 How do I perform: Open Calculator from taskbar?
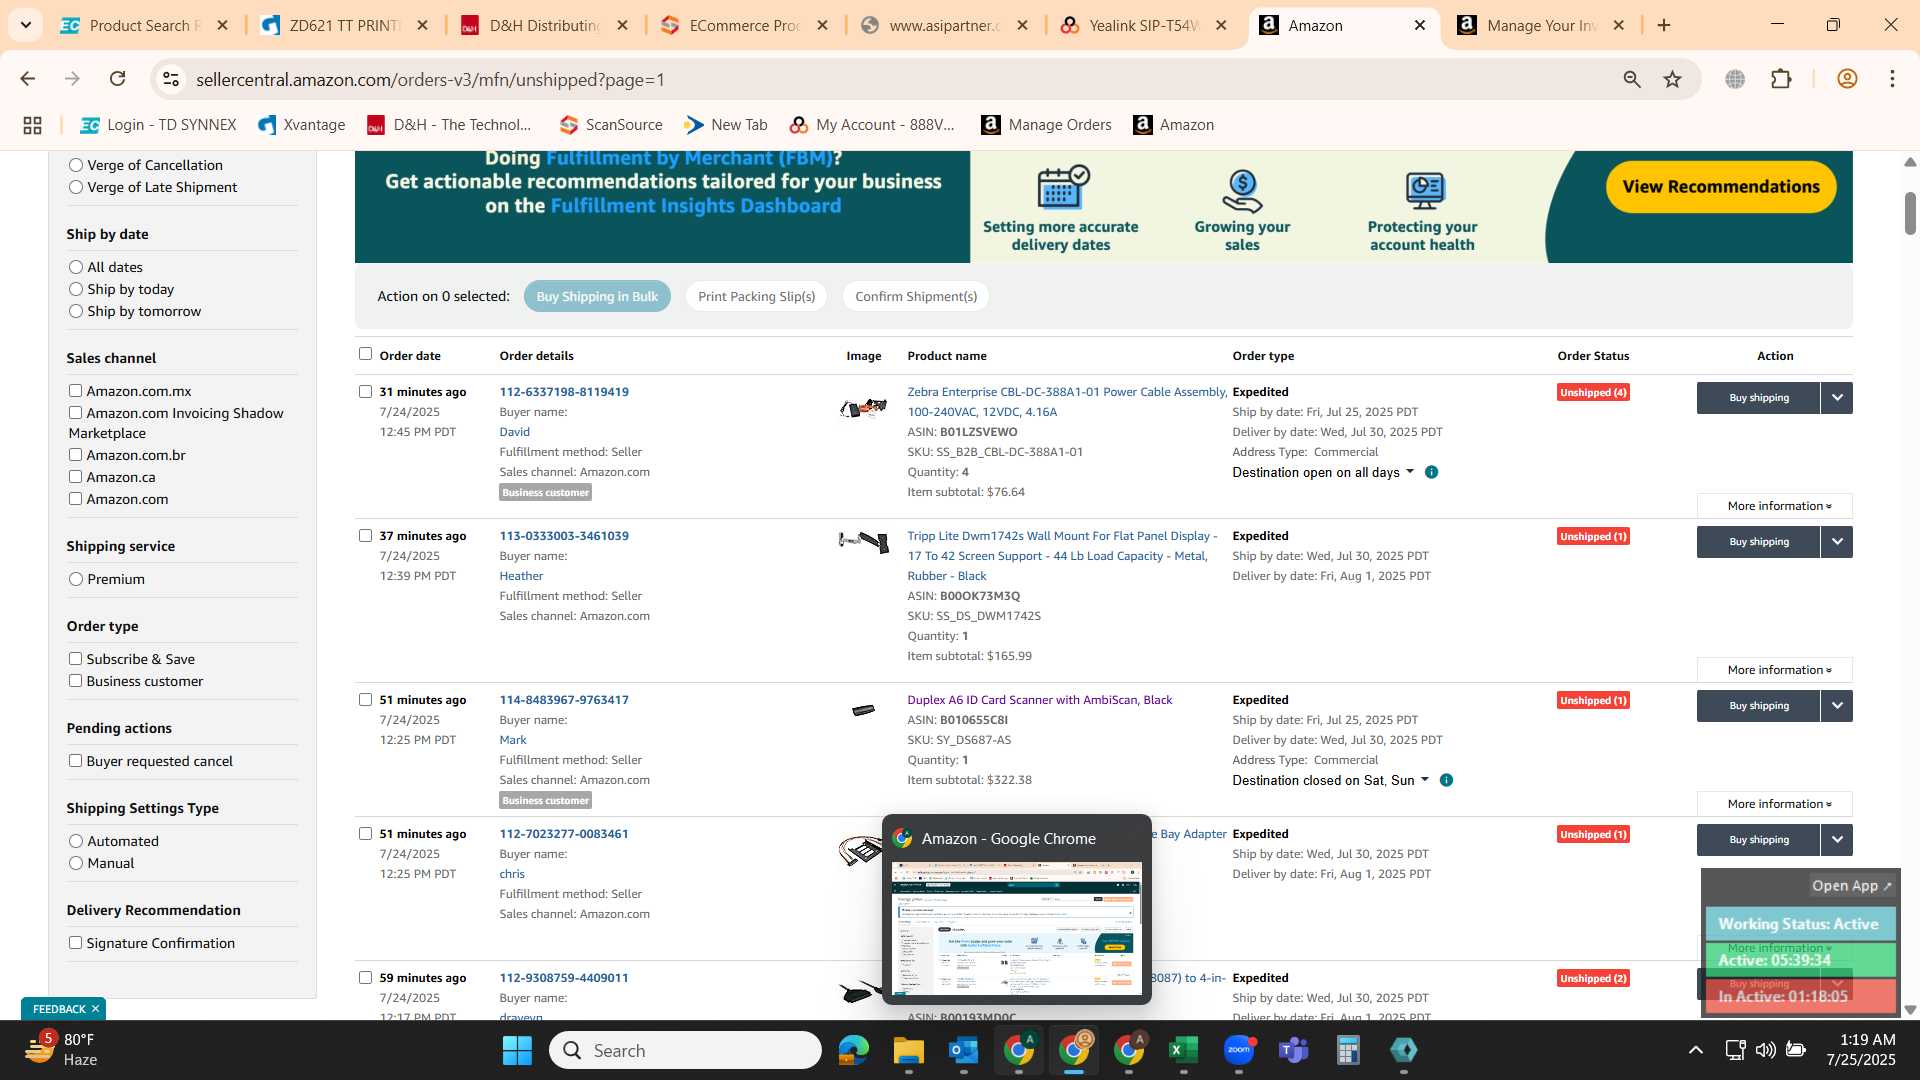point(1348,1050)
